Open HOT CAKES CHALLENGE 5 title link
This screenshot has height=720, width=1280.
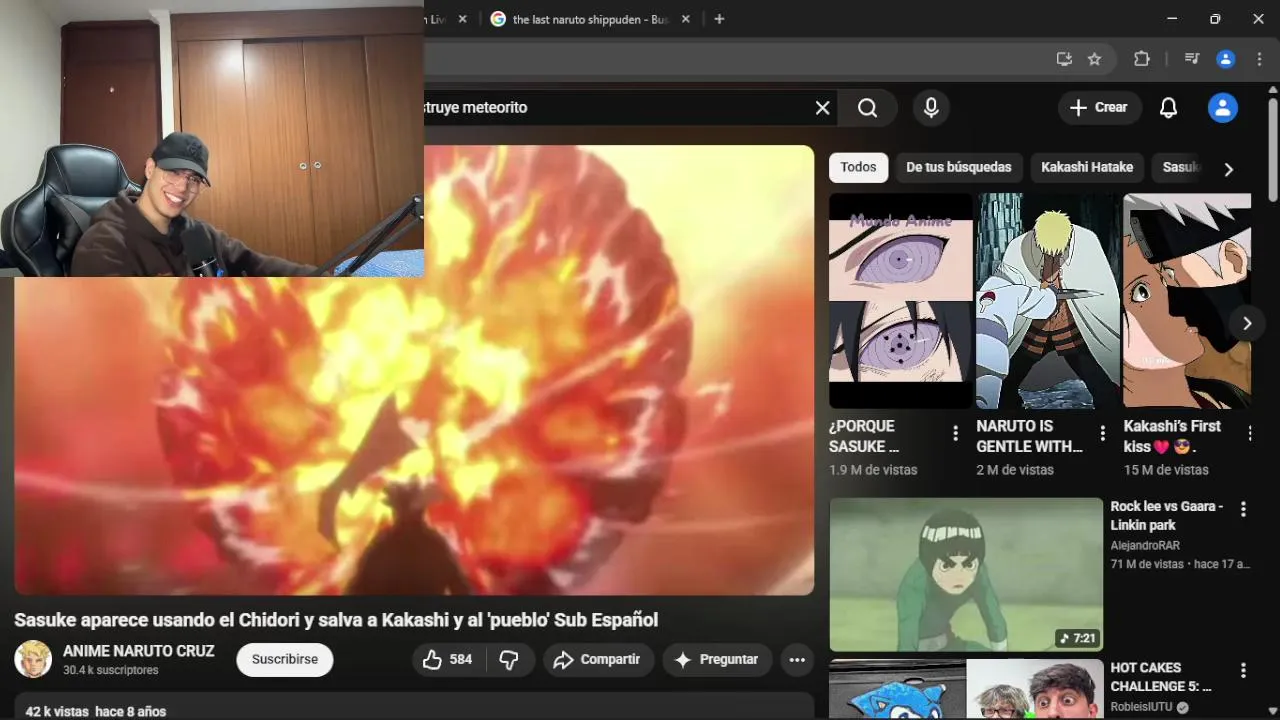pyautogui.click(x=1161, y=677)
